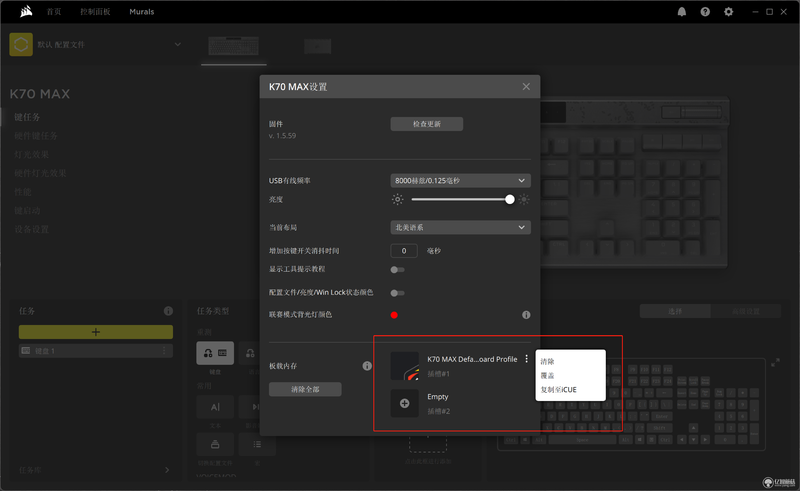Toggle 配置文件/亮度/Win Lock状态颜色 switch
Screen dimensions: 800x491
coord(397,293)
